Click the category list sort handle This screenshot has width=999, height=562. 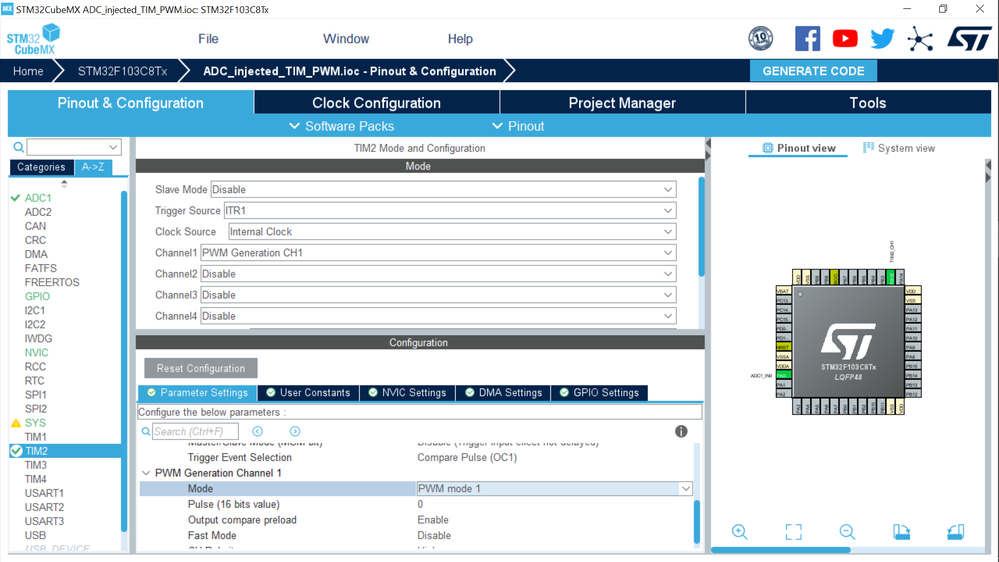pos(64,184)
